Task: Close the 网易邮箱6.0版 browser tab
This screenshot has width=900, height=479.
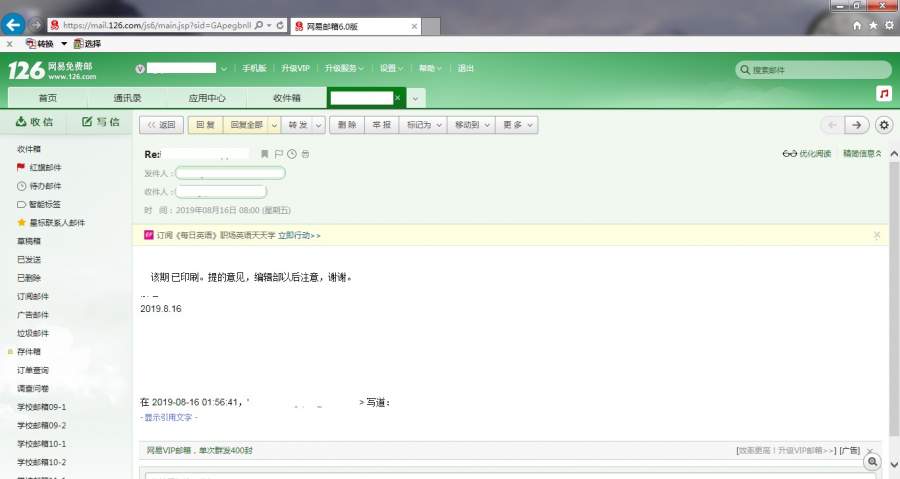Action: [414, 26]
